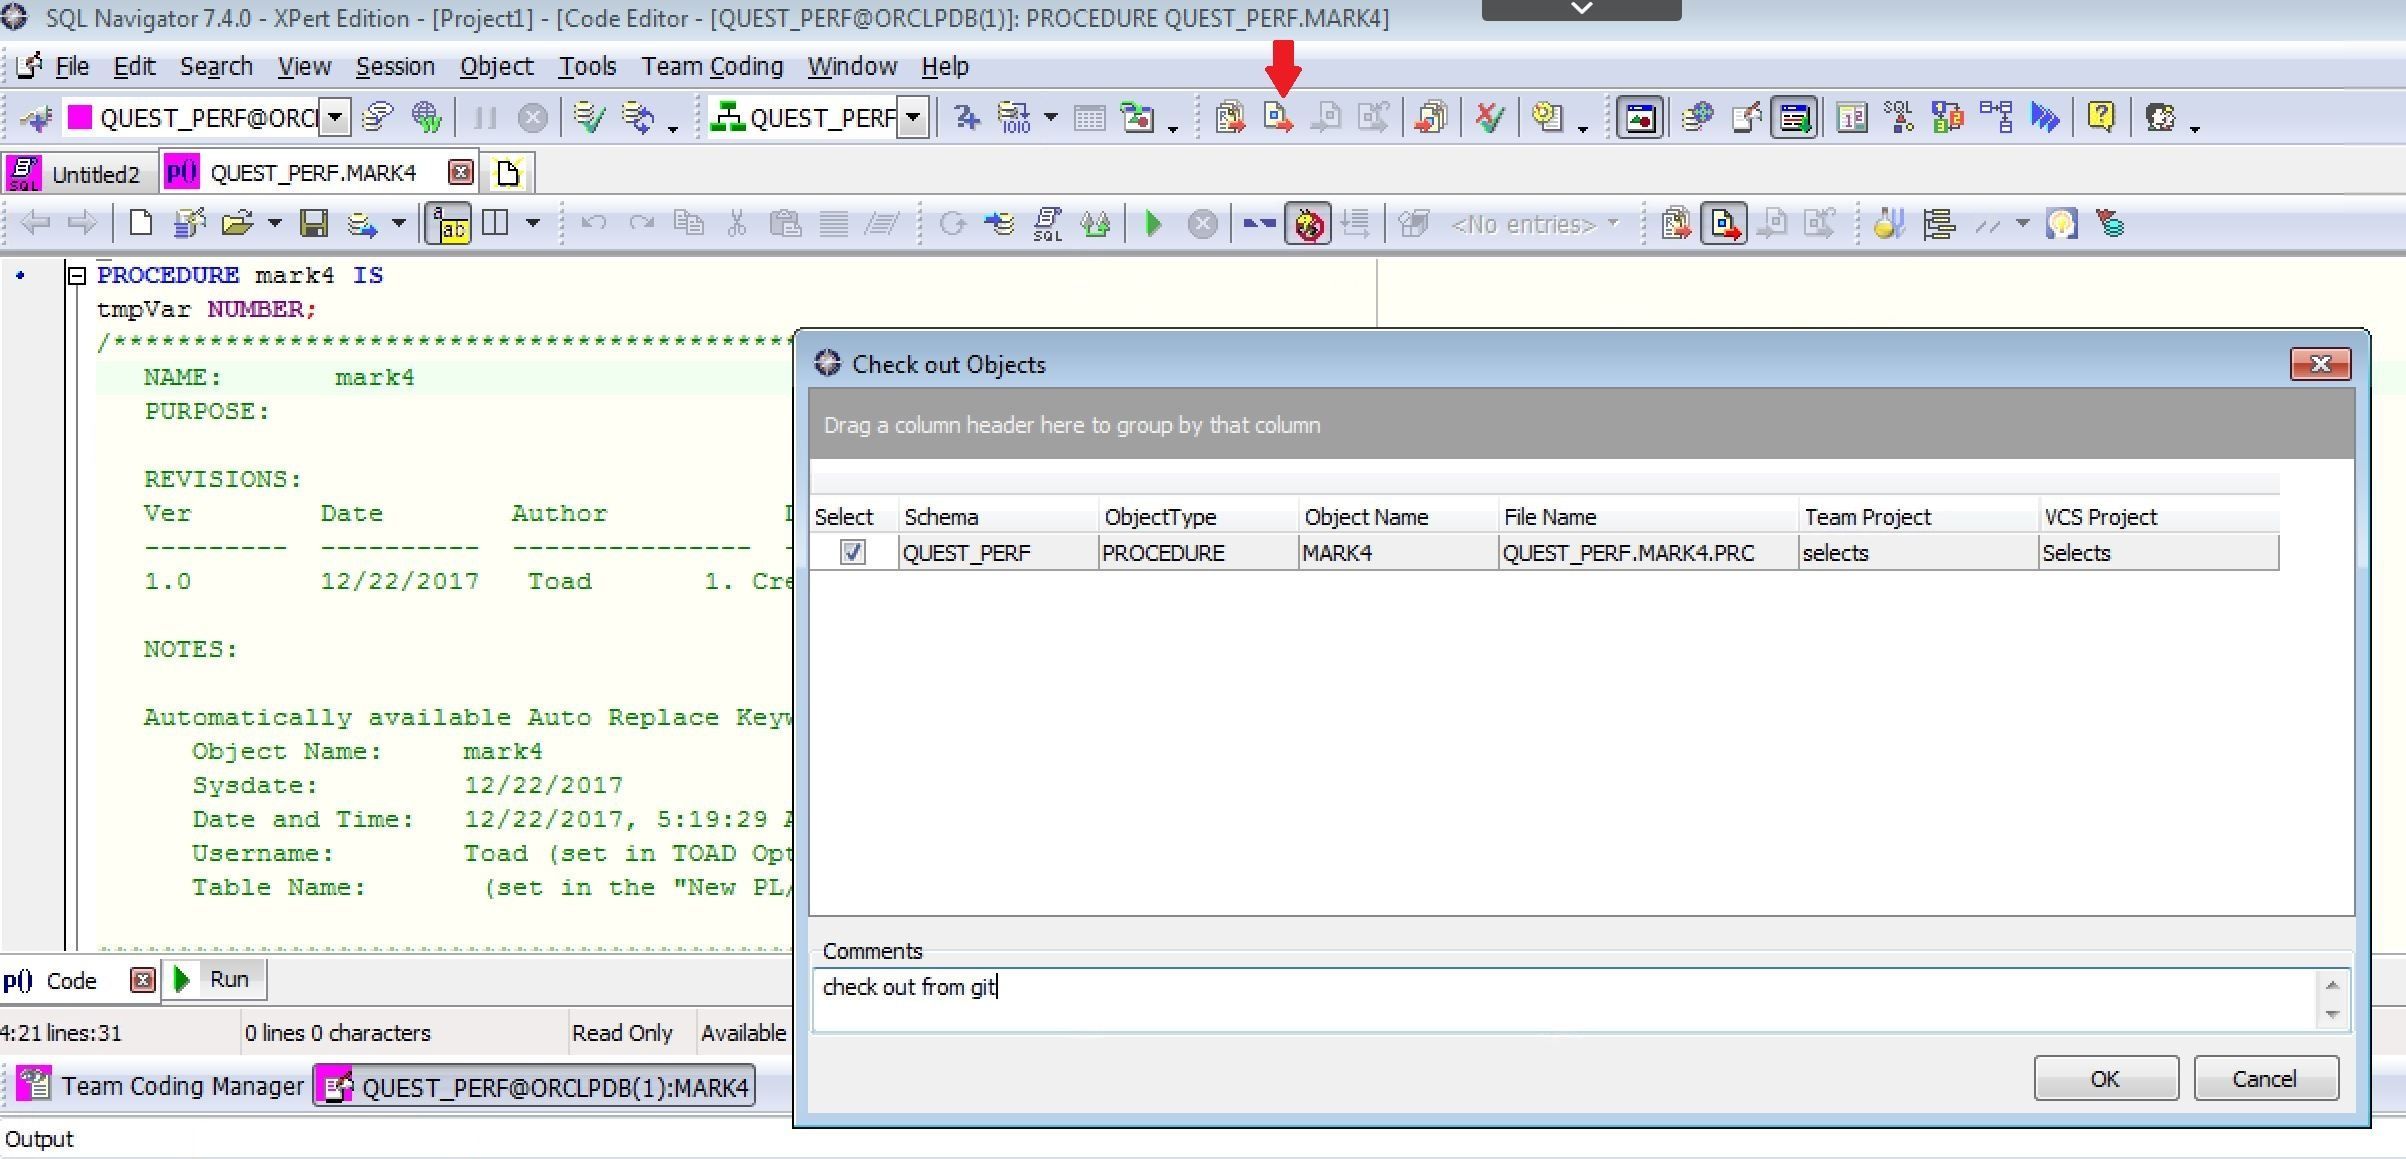Screen dimensions: 2406x1159
Task: Close the QUEST_PERF.MARK4 tab
Action: click(460, 172)
